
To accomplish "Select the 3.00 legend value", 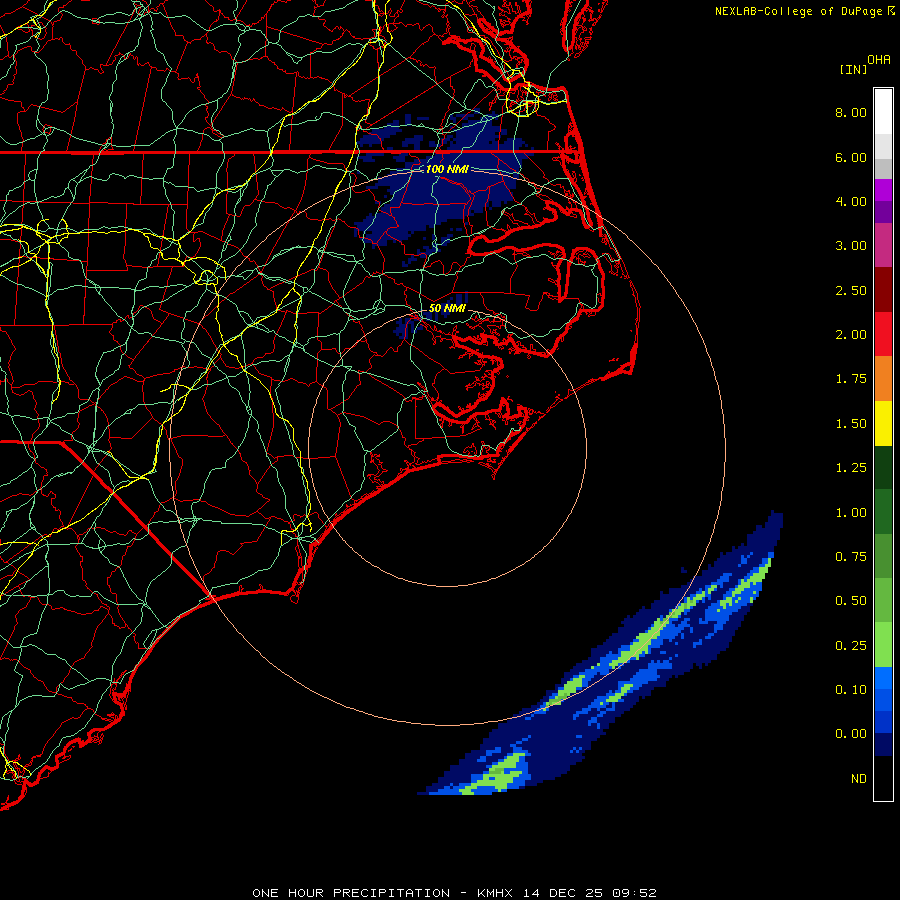I will click(851, 246).
